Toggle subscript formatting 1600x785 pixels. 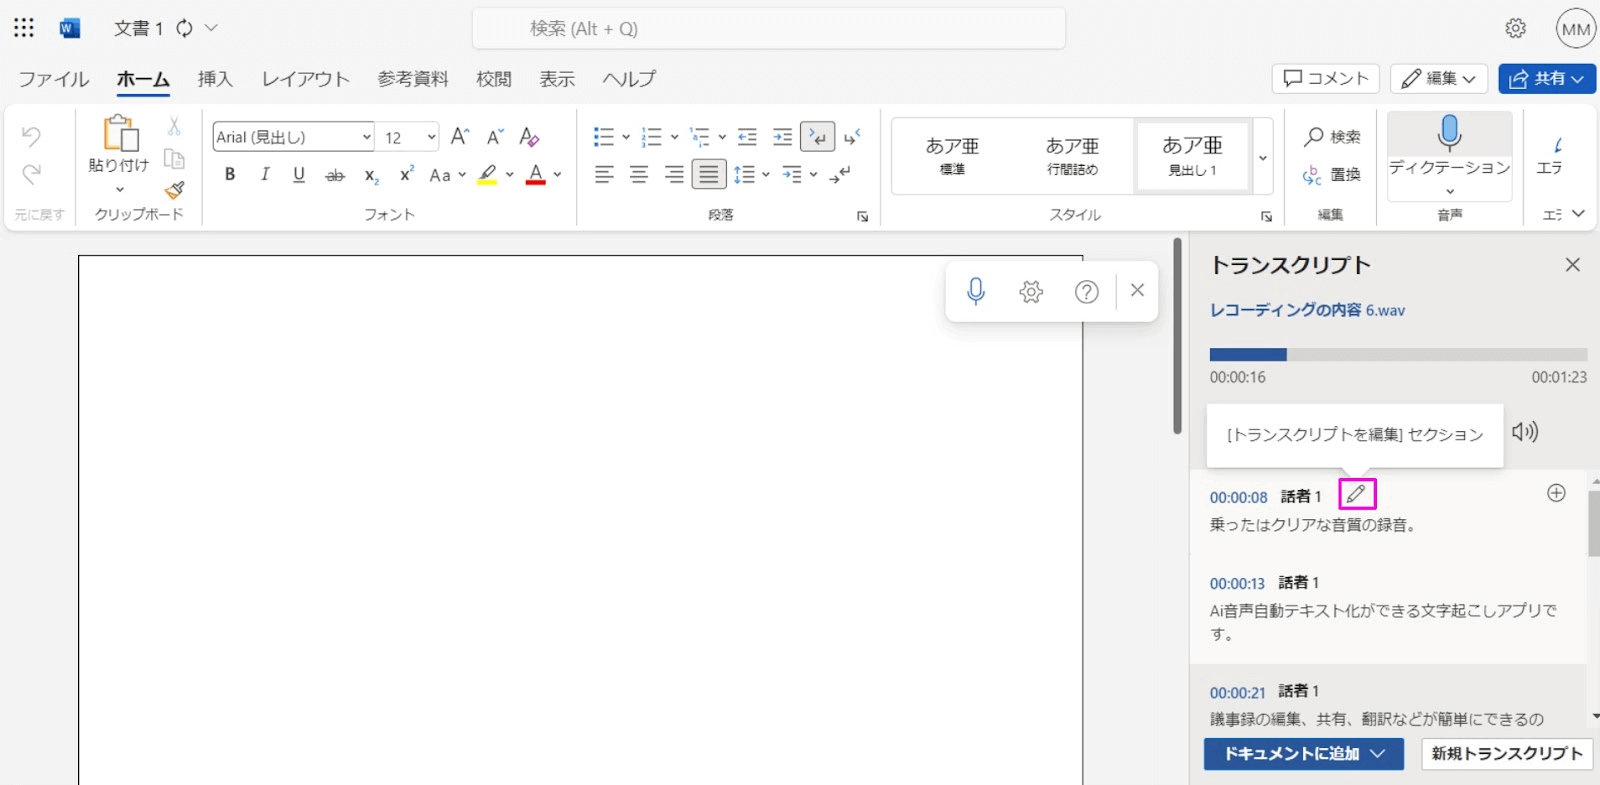click(x=371, y=175)
